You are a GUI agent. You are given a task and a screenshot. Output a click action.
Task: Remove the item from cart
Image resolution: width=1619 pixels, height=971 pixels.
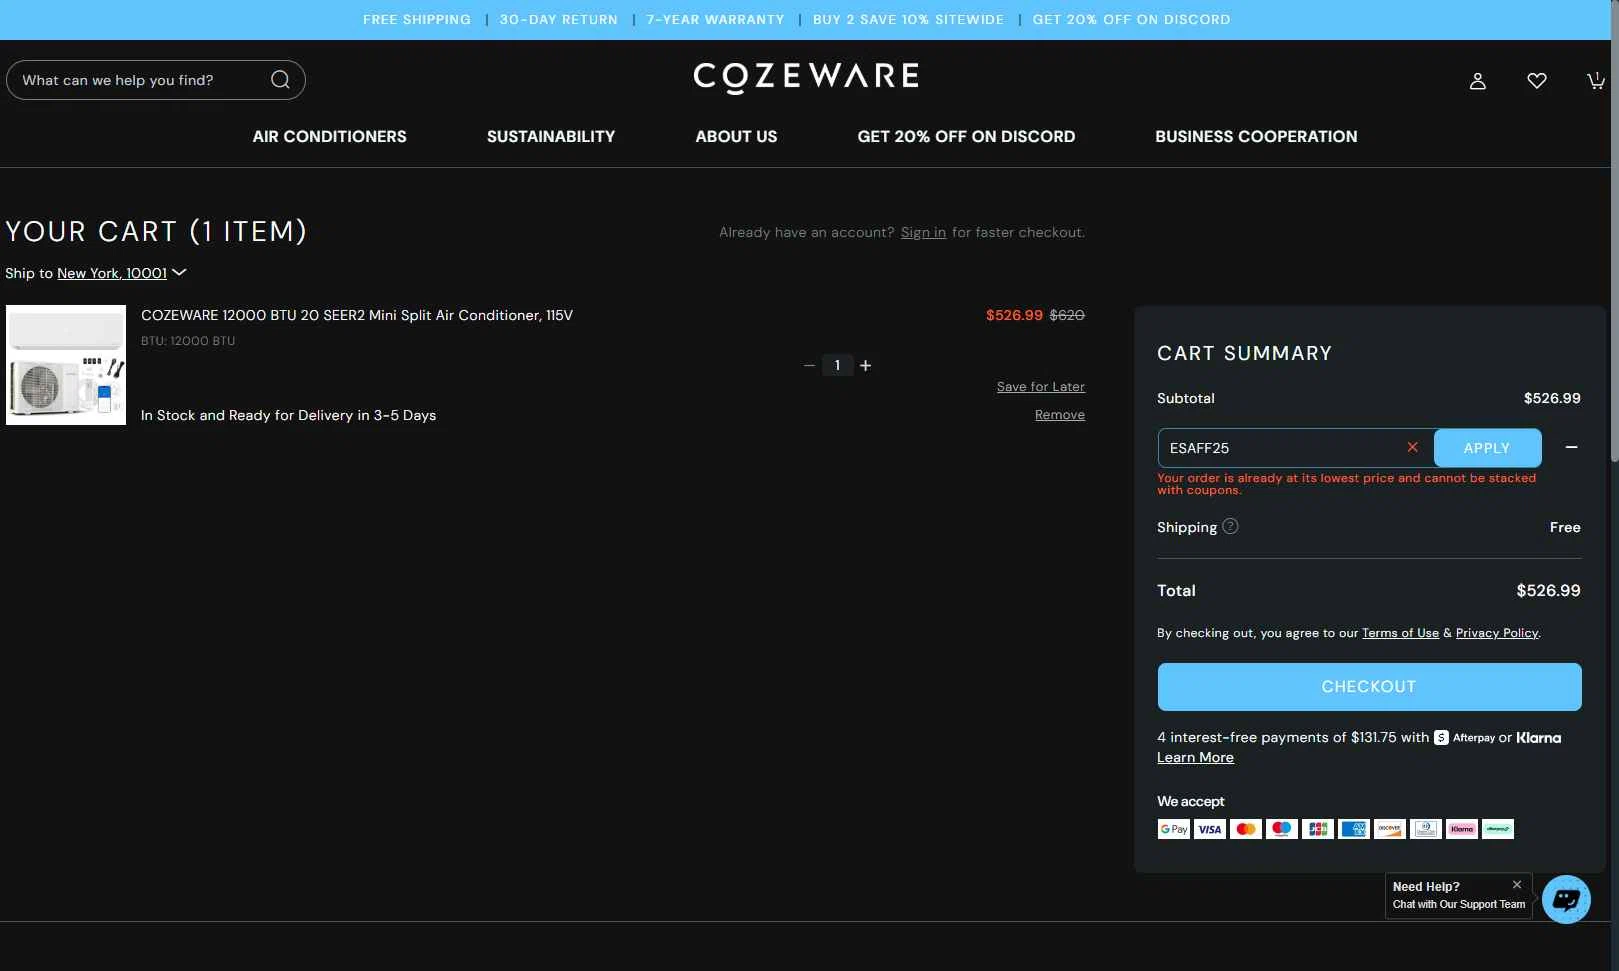click(x=1060, y=415)
